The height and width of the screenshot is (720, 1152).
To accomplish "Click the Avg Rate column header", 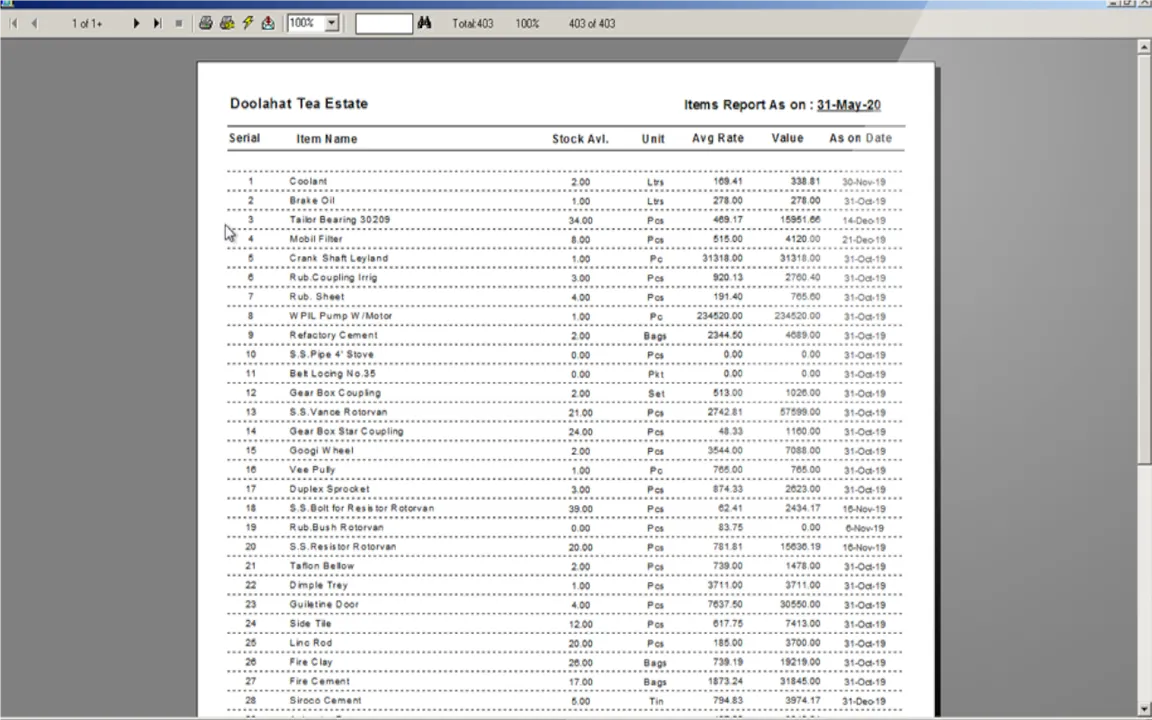I will tap(718, 138).
